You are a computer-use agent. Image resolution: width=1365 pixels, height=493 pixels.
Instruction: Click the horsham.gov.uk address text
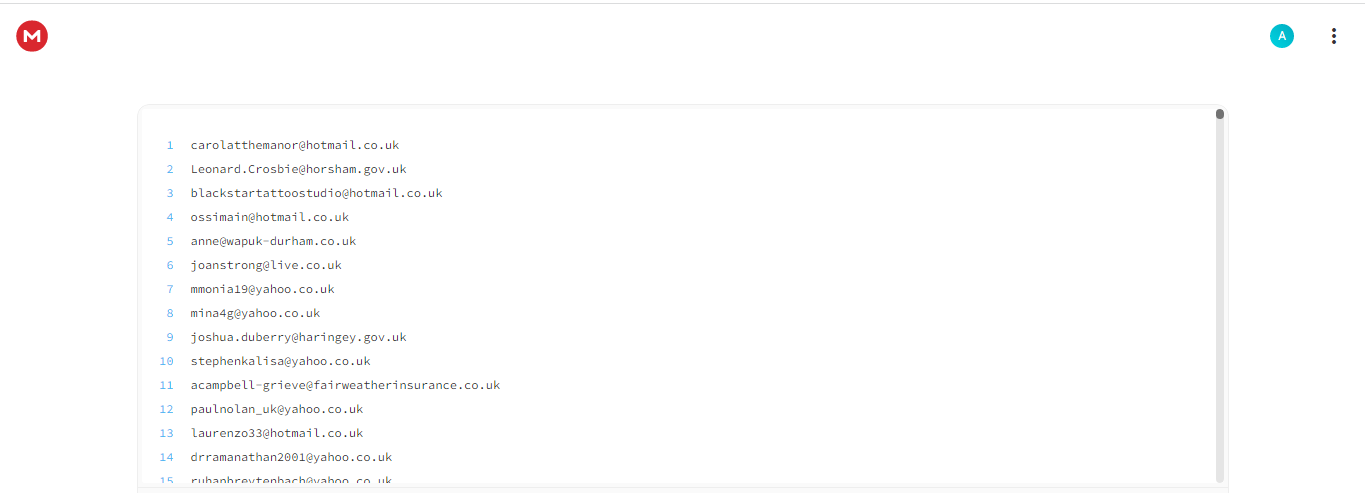[x=298, y=169]
